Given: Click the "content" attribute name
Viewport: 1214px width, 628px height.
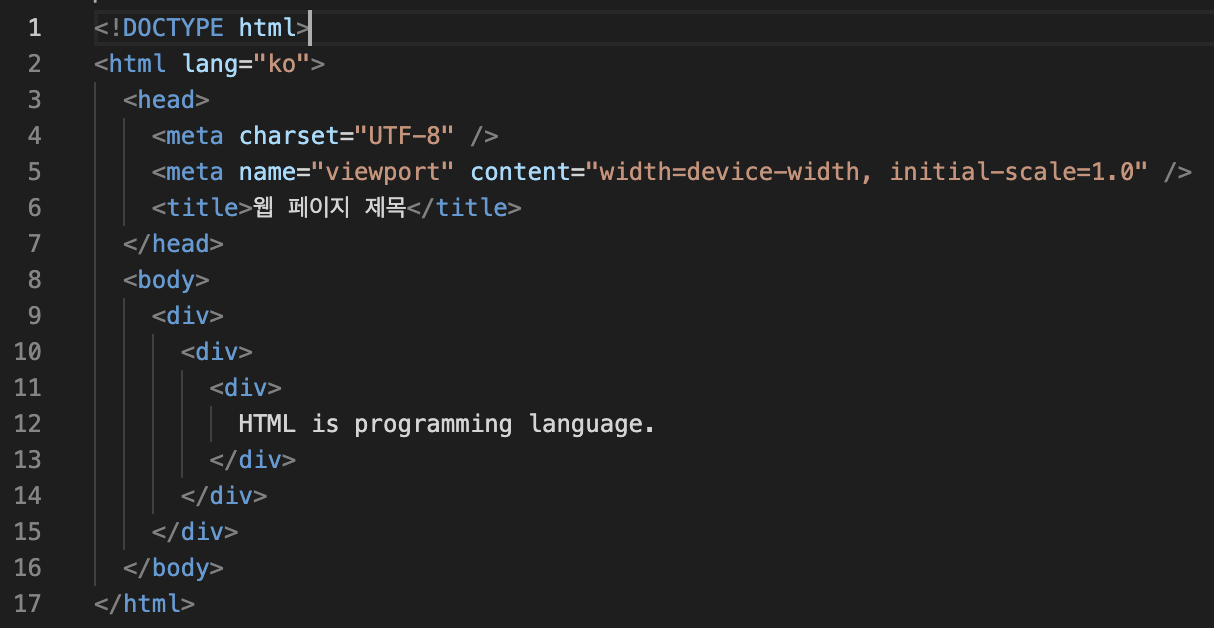Looking at the screenshot, I should tap(521, 172).
